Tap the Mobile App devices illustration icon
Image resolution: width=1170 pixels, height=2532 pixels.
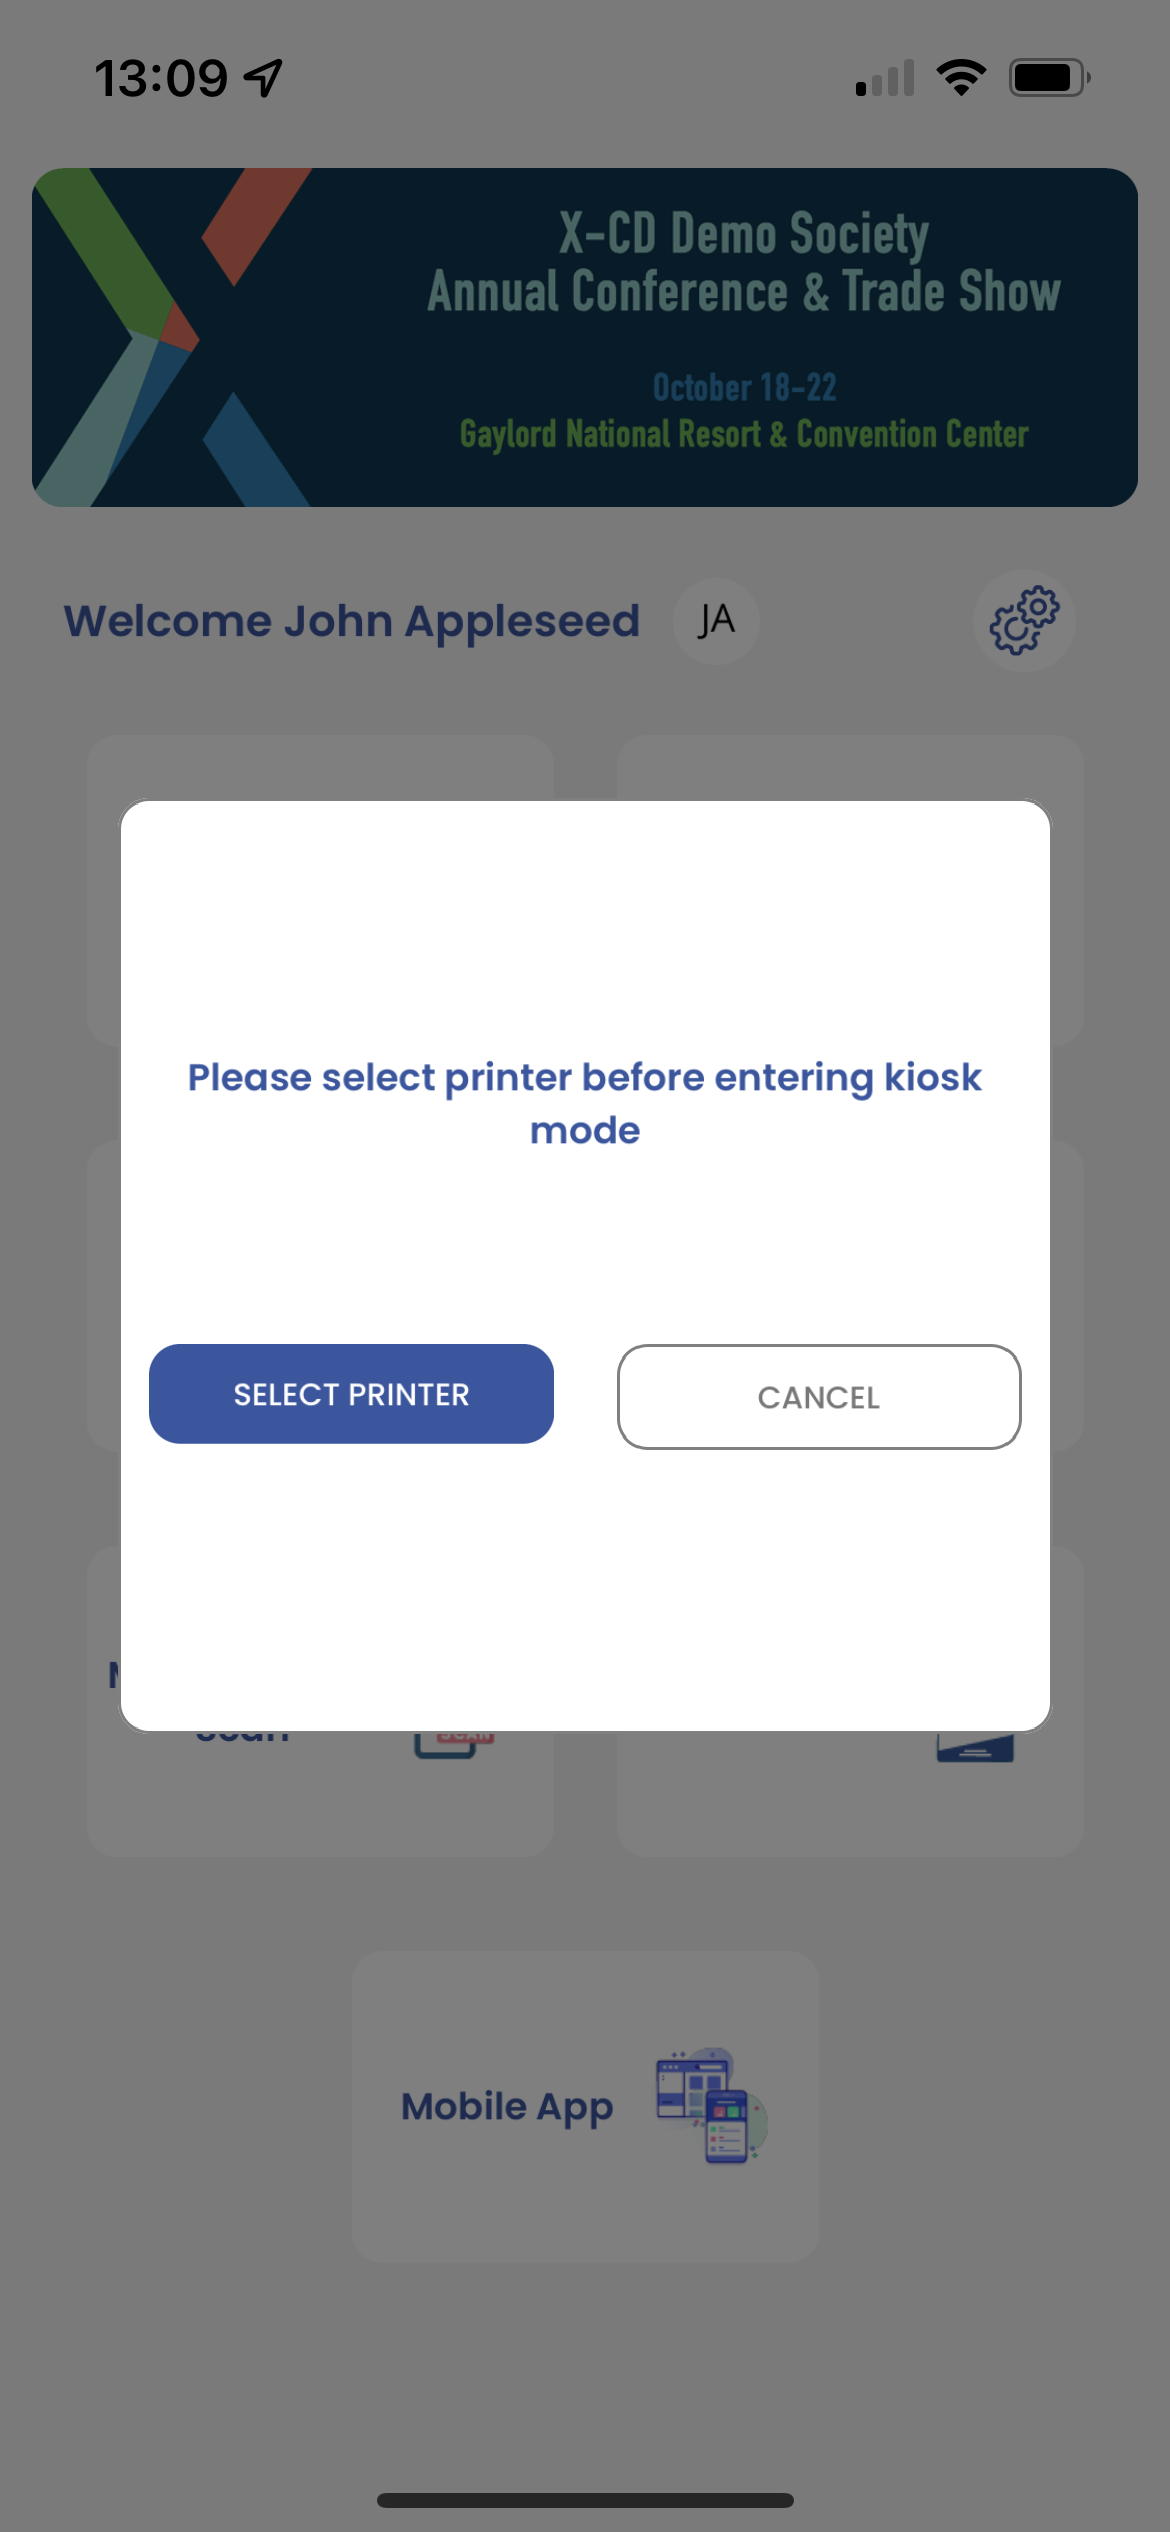pyautogui.click(x=711, y=2106)
